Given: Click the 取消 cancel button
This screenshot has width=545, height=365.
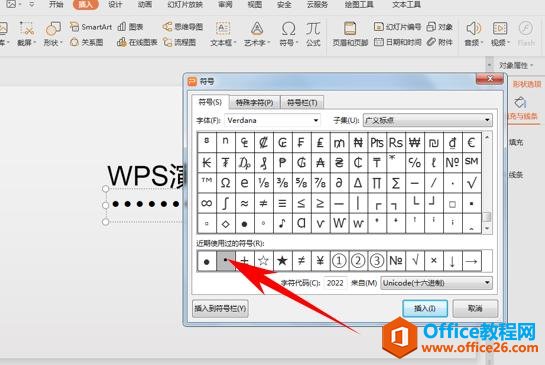Looking at the screenshot, I should (x=475, y=308).
